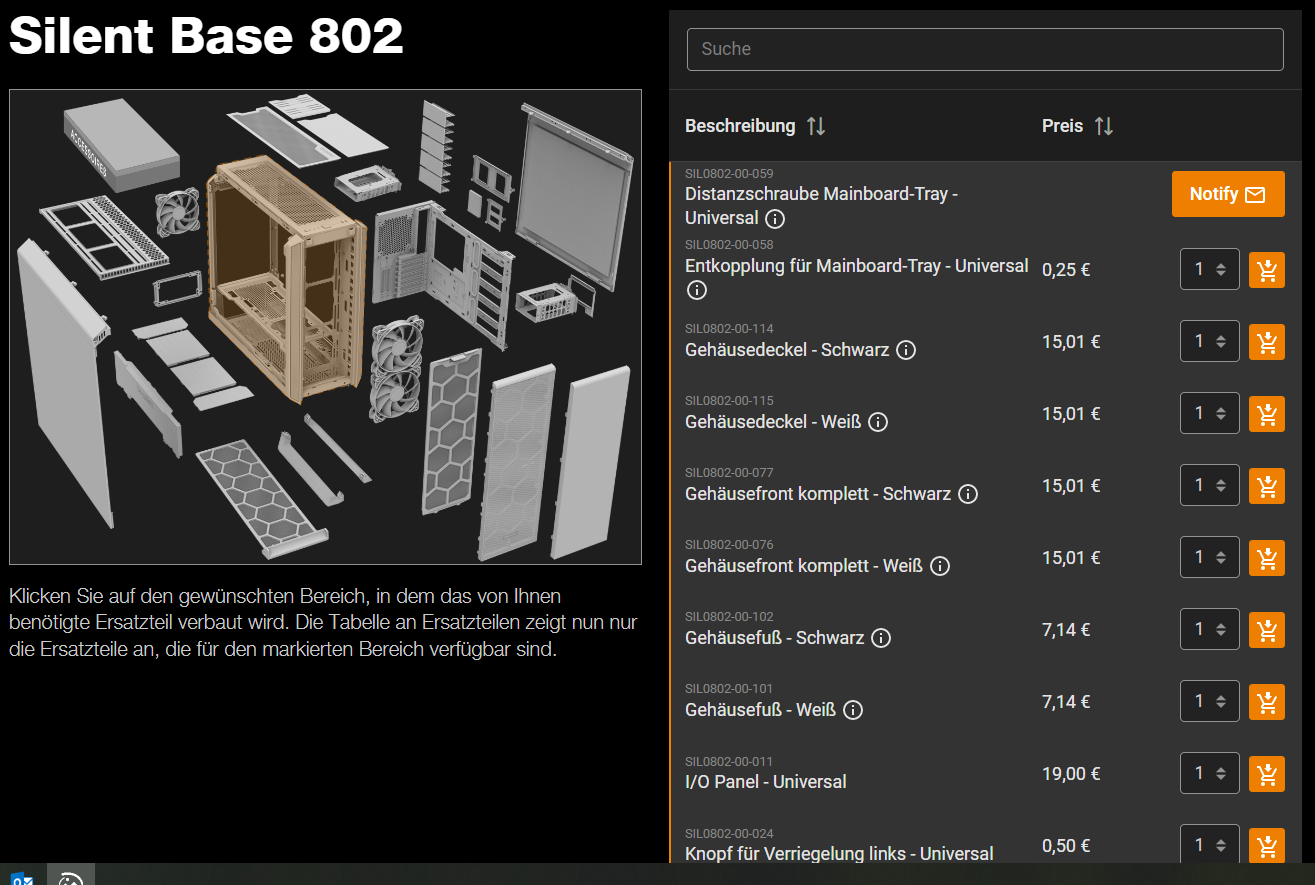Change quantity for Gehäusefront komplett - Weiß
The height and width of the screenshot is (885, 1315).
click(x=1210, y=557)
